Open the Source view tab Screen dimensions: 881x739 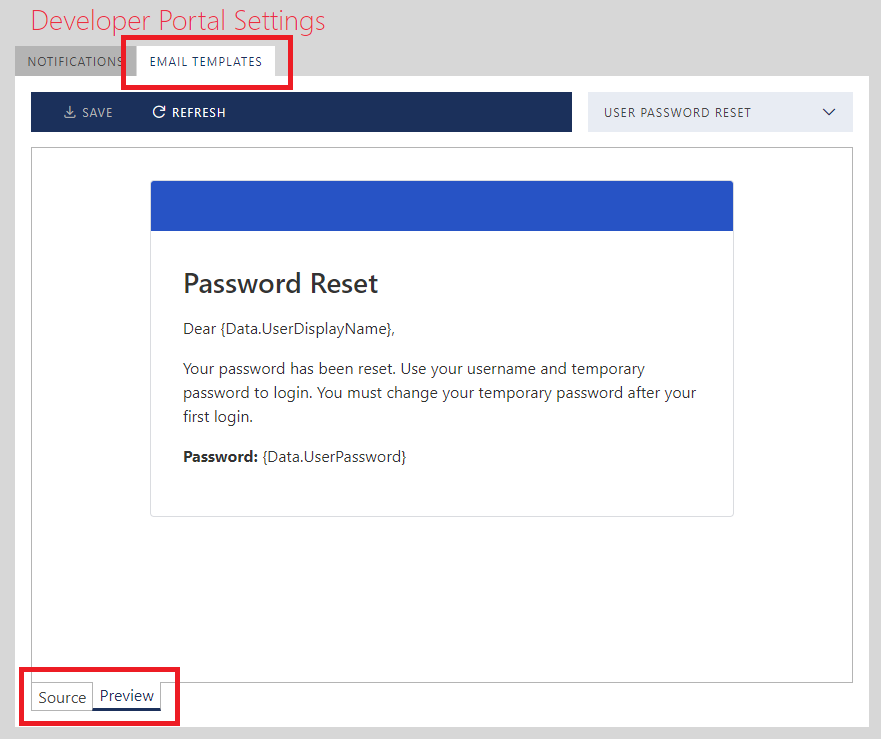62,697
